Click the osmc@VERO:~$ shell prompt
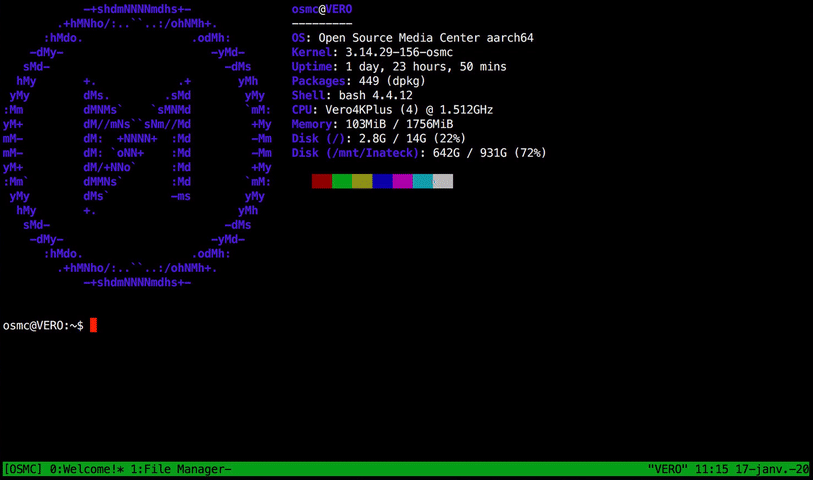Screen dimensions: 813x480 coord(43,326)
